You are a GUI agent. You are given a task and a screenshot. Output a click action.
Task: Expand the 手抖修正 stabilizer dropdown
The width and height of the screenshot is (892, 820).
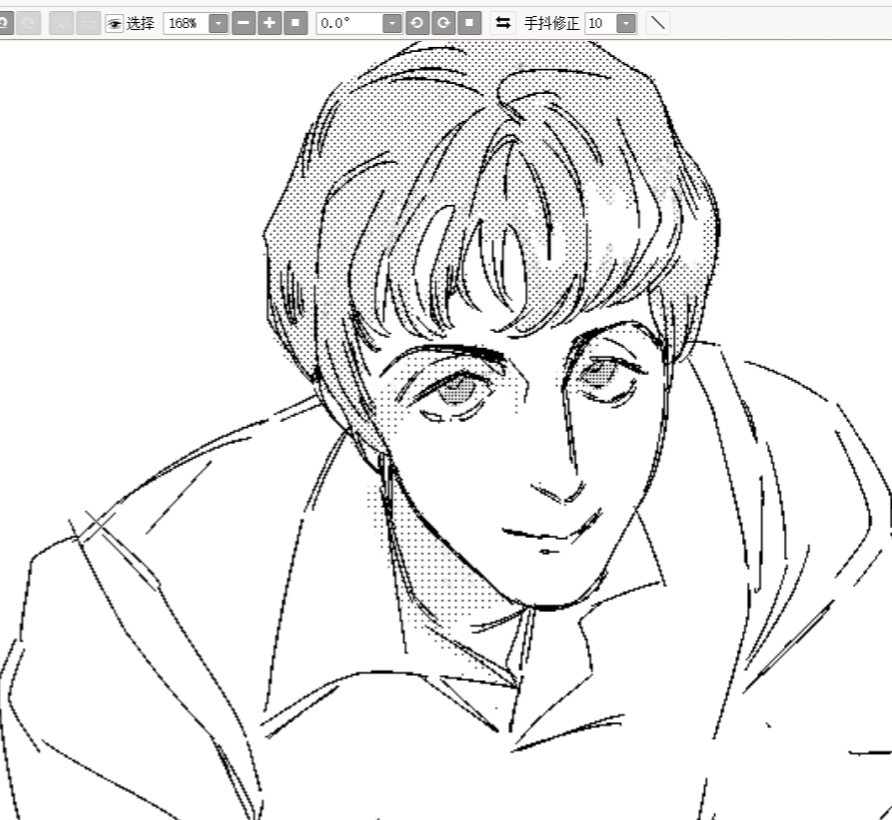(626, 23)
